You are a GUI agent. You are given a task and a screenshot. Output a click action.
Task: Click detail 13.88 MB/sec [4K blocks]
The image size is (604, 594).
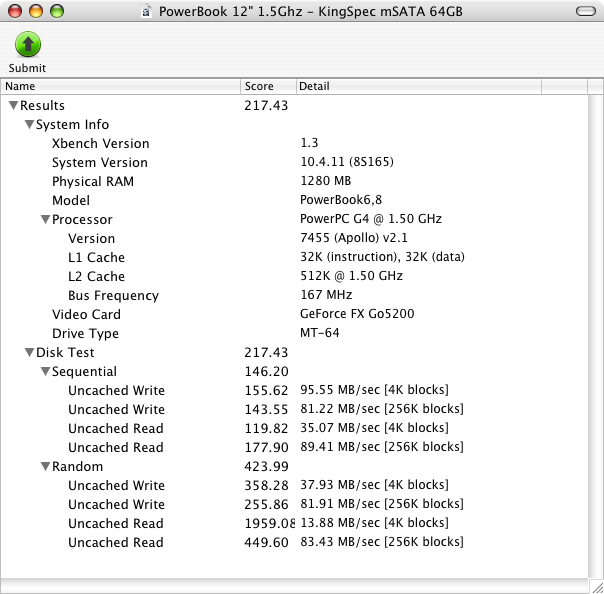374,522
